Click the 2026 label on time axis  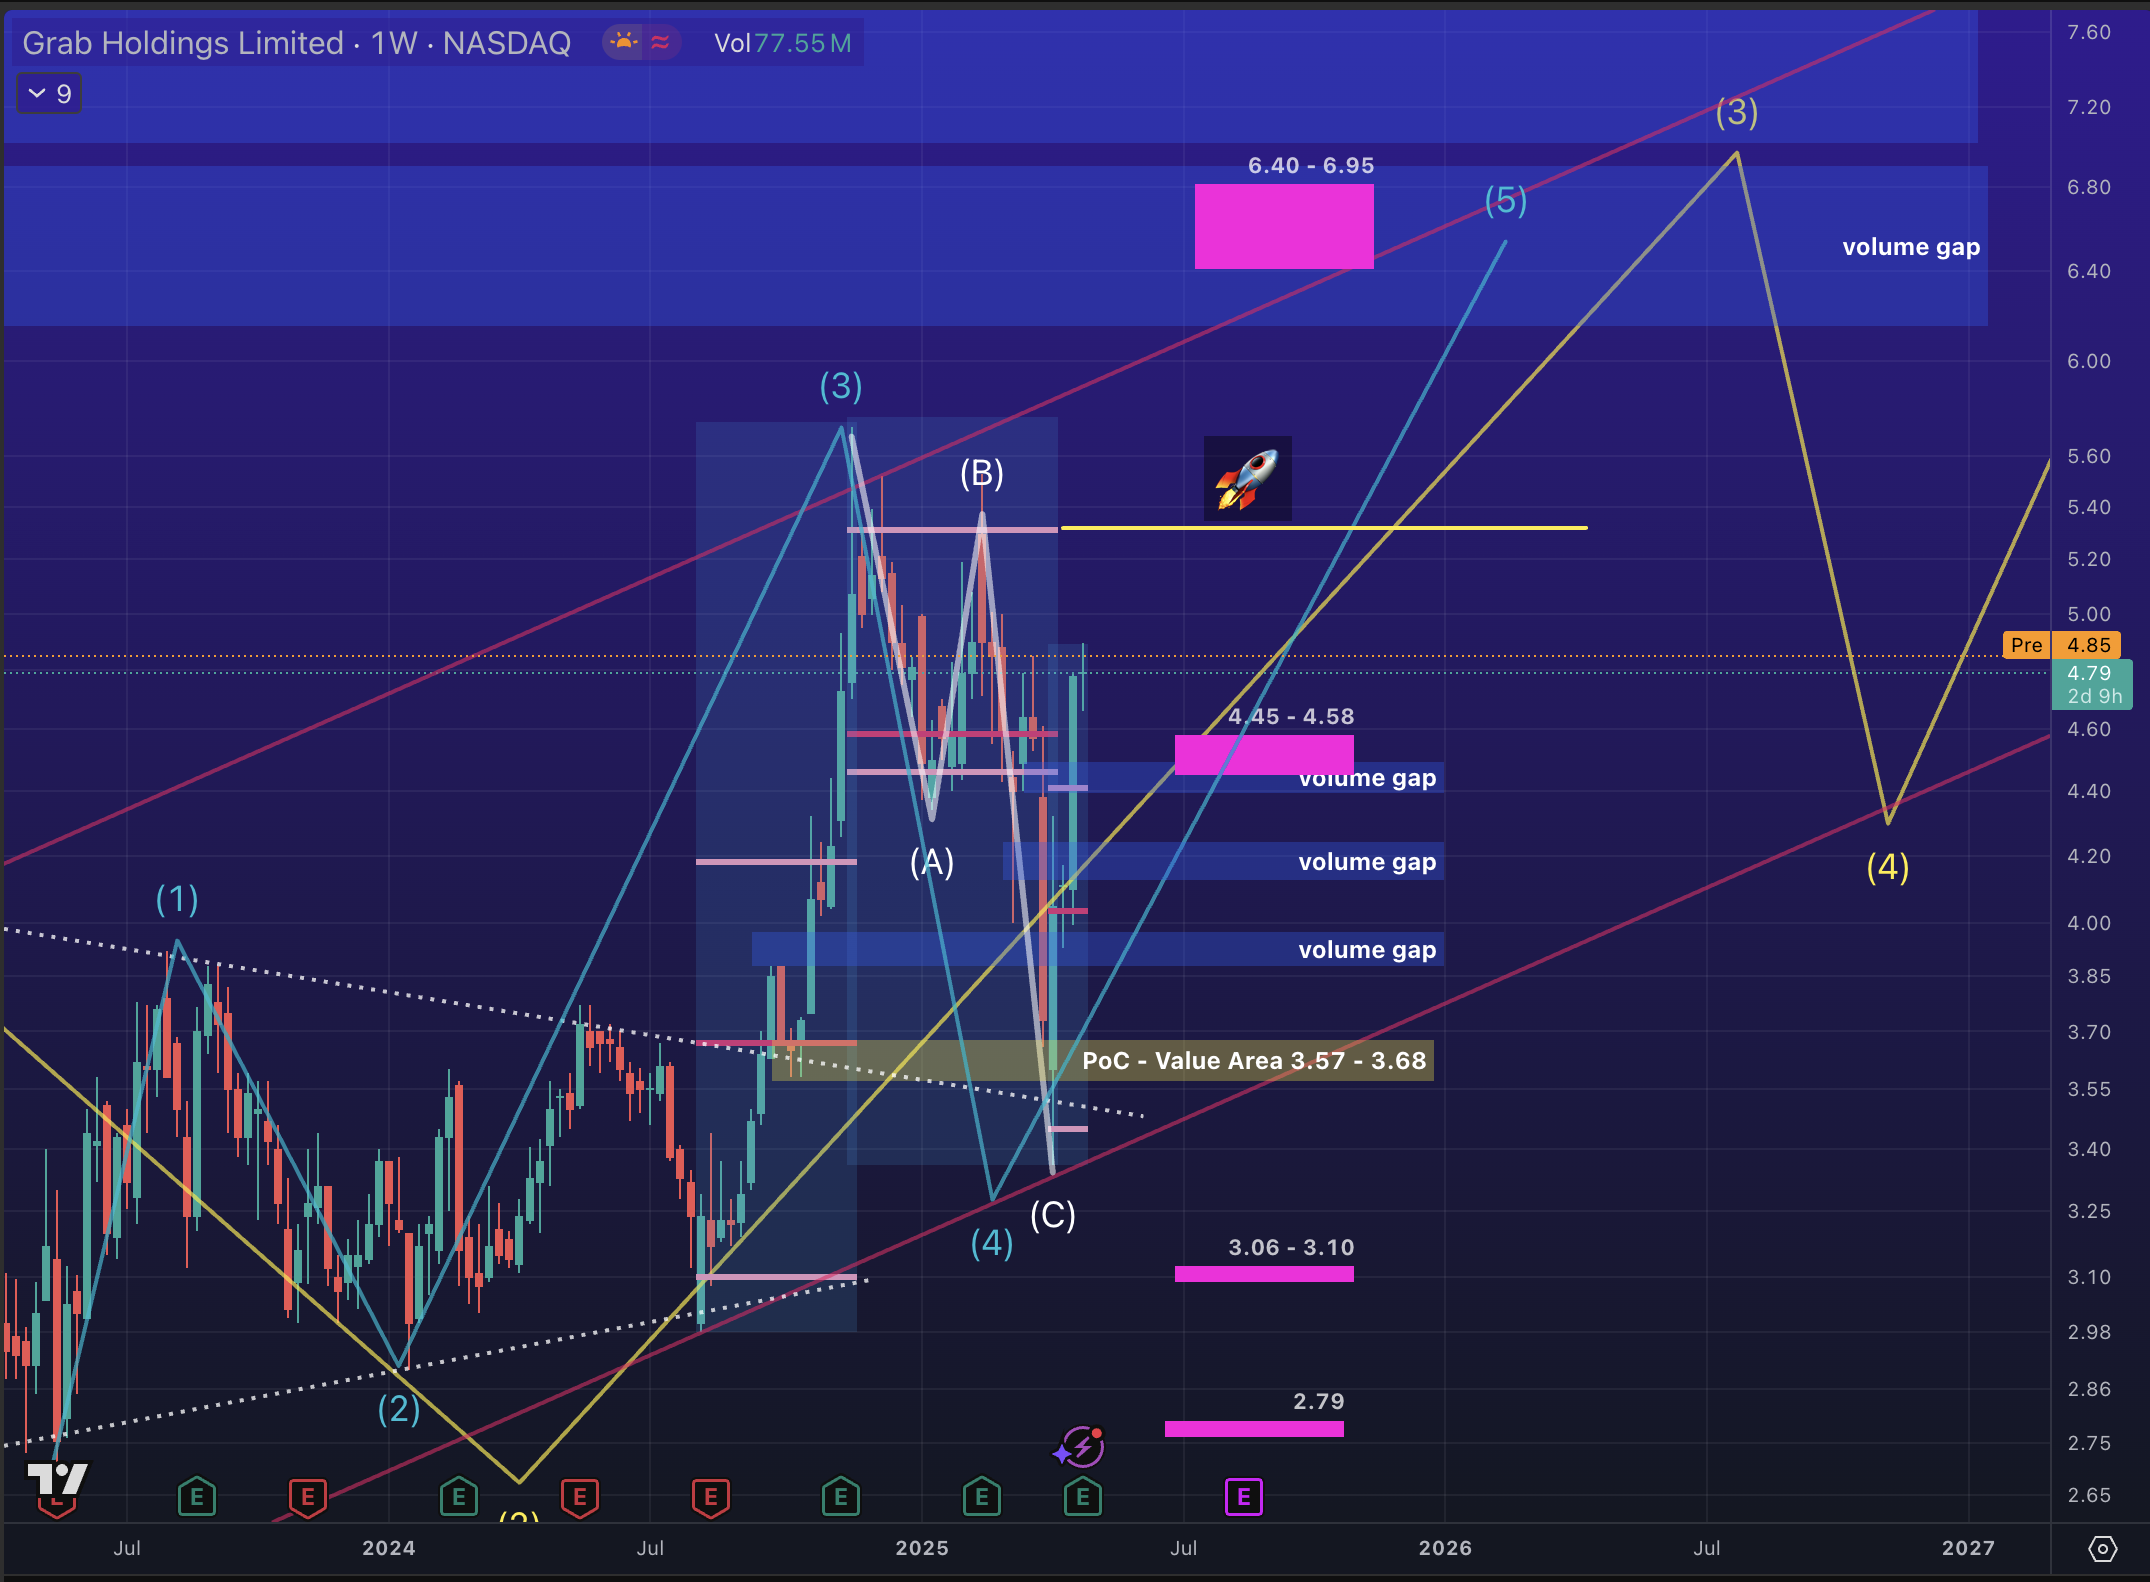(x=1445, y=1548)
